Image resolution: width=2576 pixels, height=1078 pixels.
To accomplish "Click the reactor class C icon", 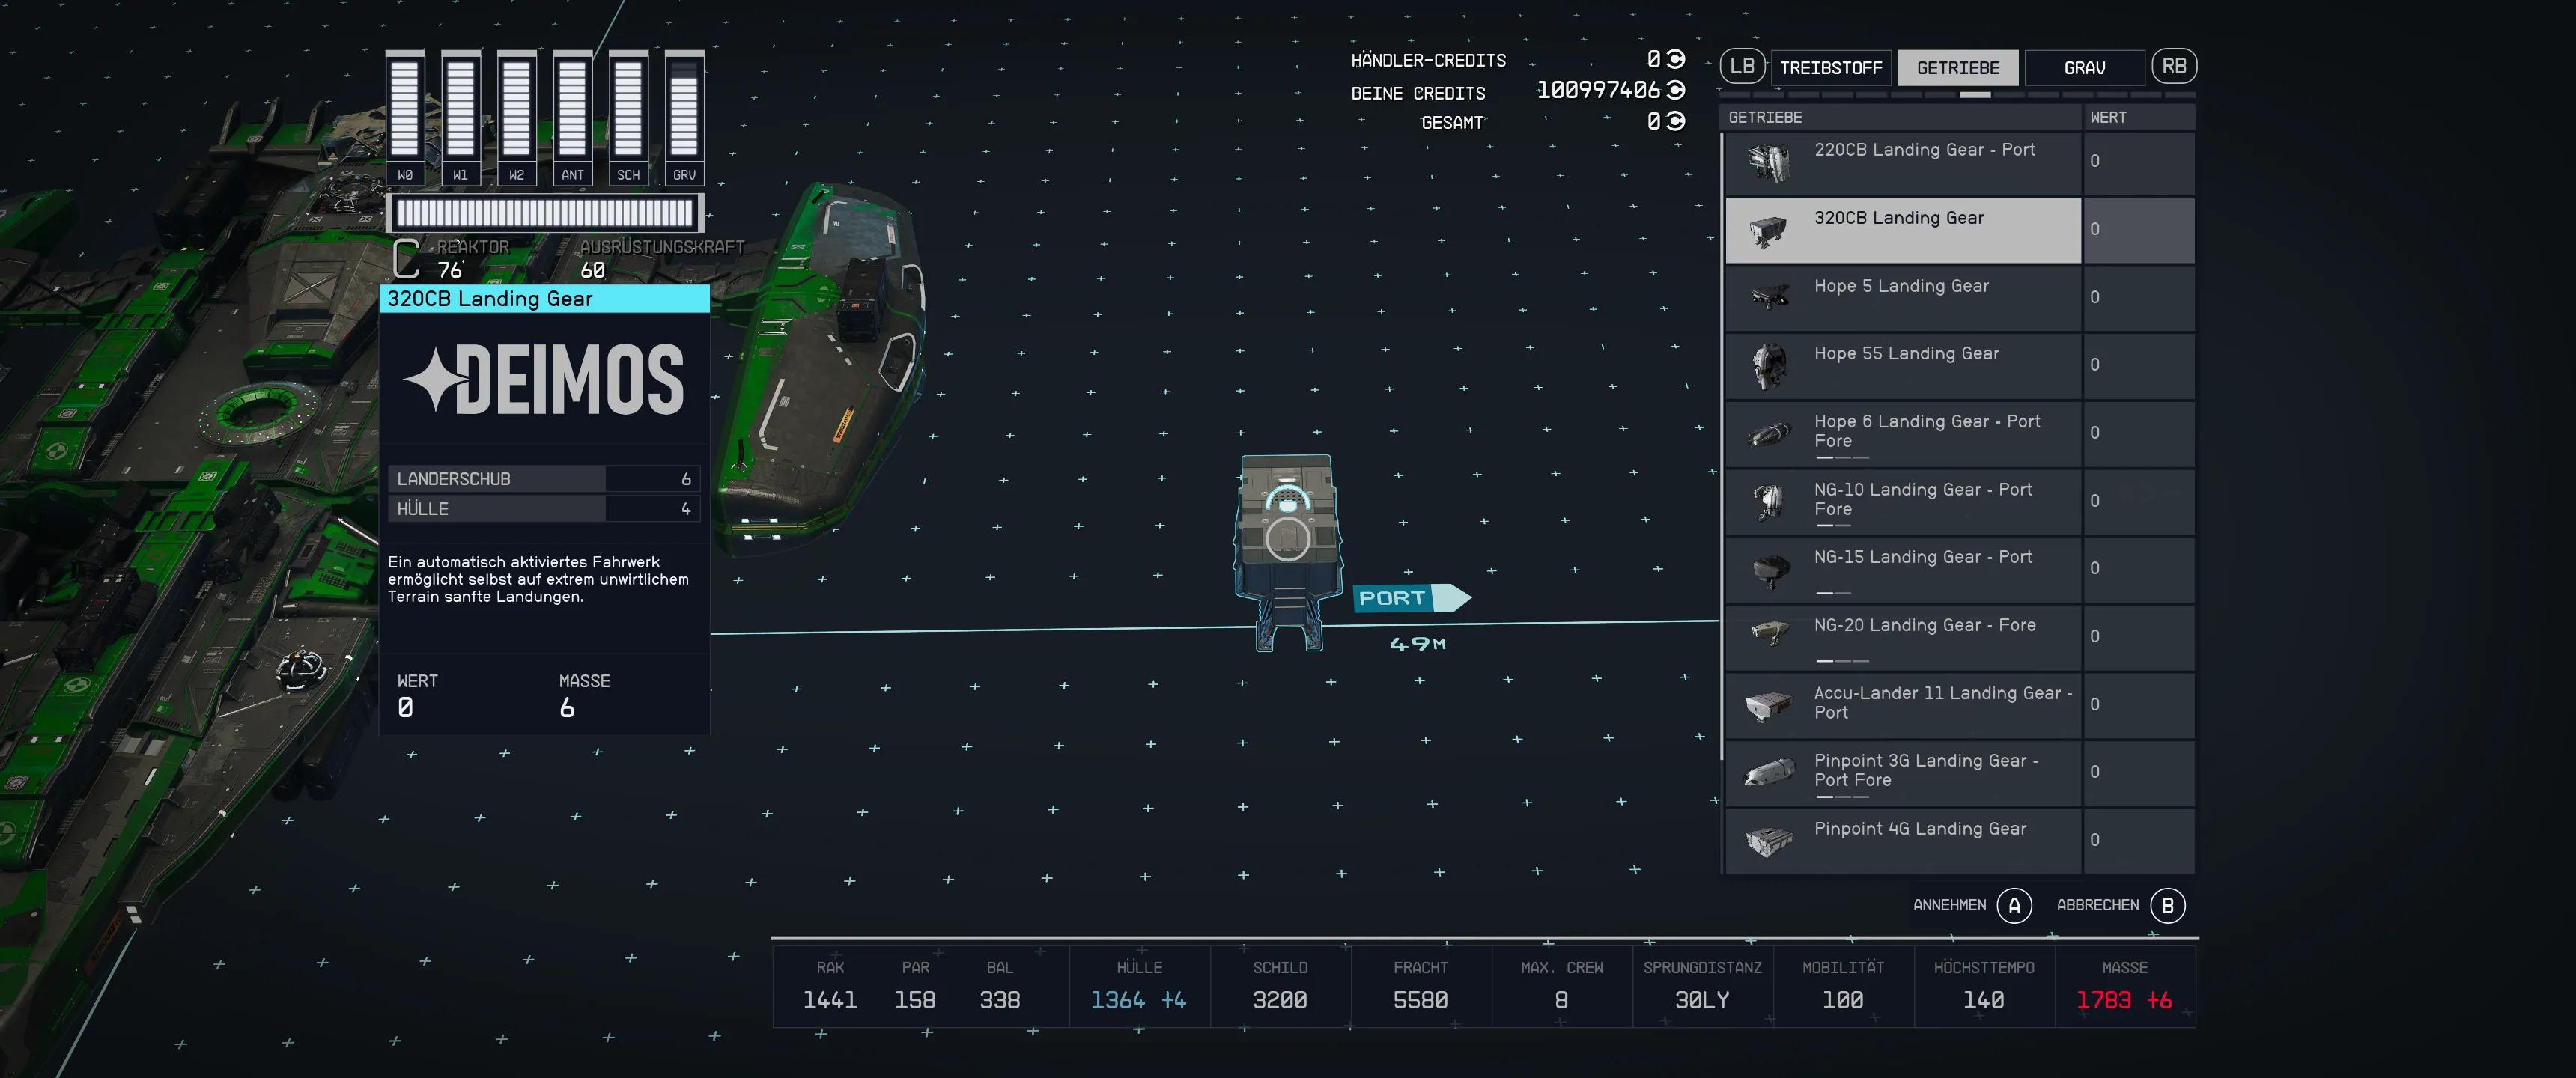I will tap(406, 258).
